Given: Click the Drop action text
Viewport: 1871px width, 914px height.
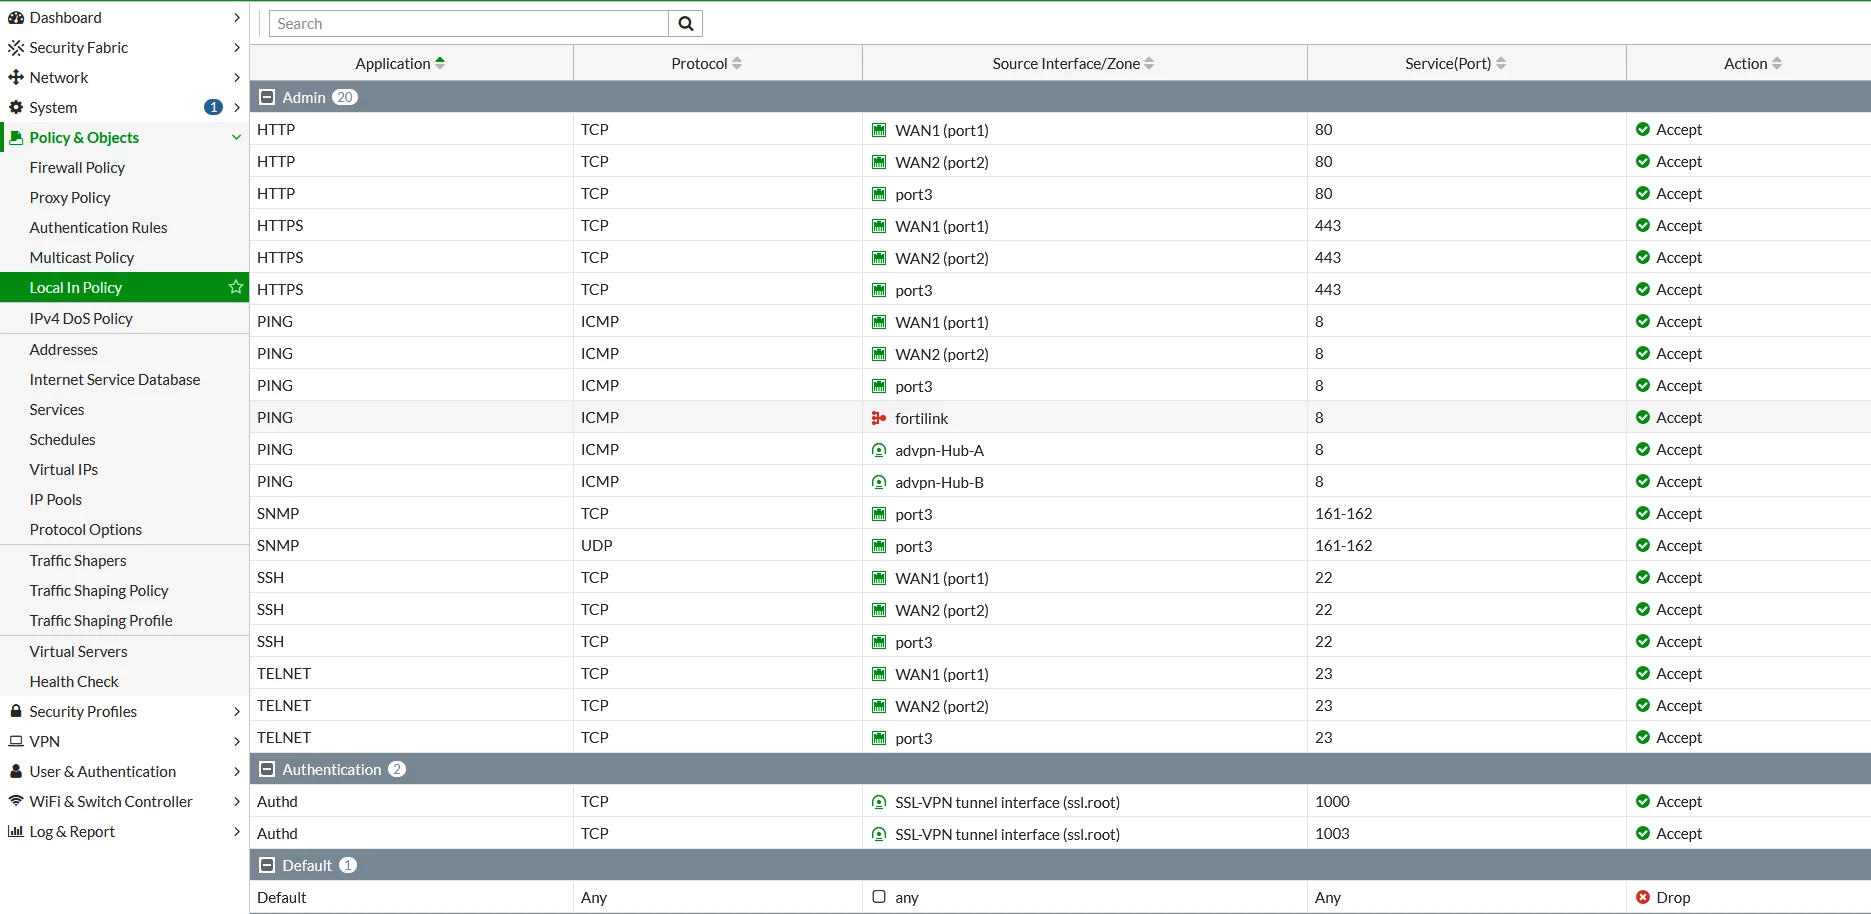Looking at the screenshot, I should tap(1673, 897).
